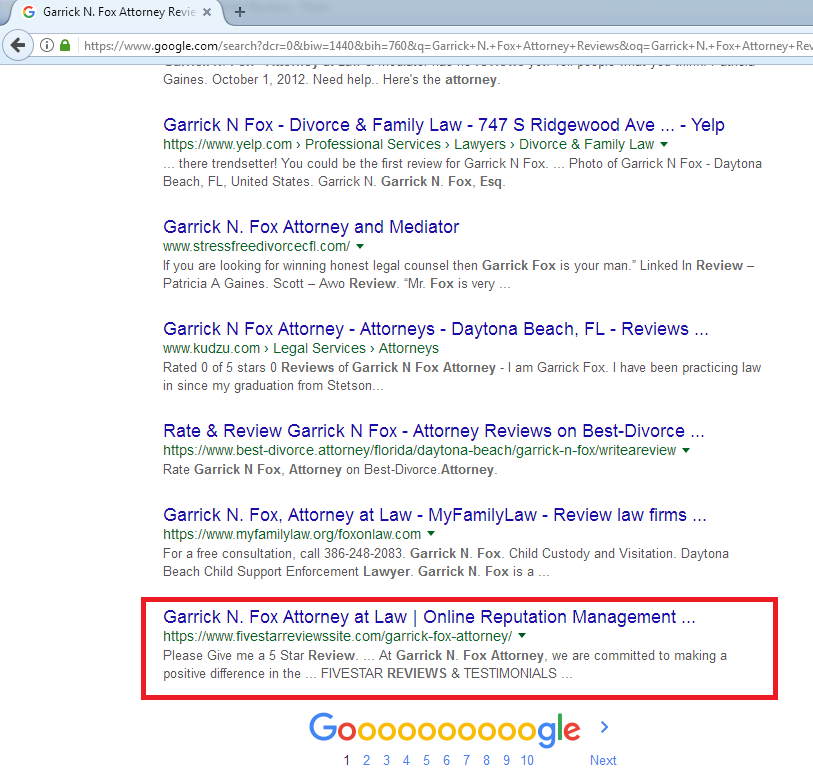813x784 pixels.
Task: Open site information icon in address bar
Action: coord(47,46)
